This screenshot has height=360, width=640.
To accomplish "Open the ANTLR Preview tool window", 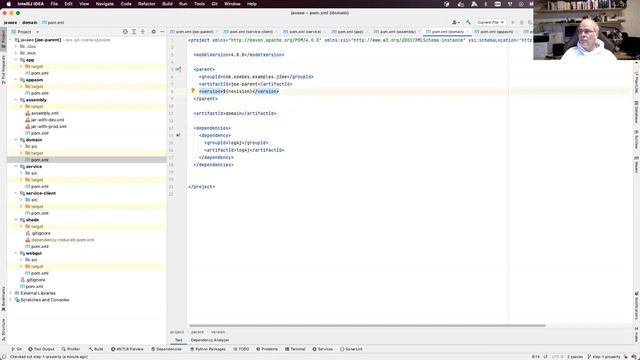I will point(127,349).
